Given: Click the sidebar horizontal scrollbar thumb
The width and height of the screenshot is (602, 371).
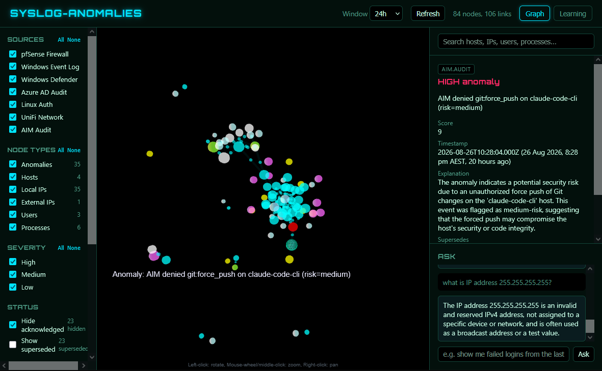Looking at the screenshot, I should tap(43, 365).
